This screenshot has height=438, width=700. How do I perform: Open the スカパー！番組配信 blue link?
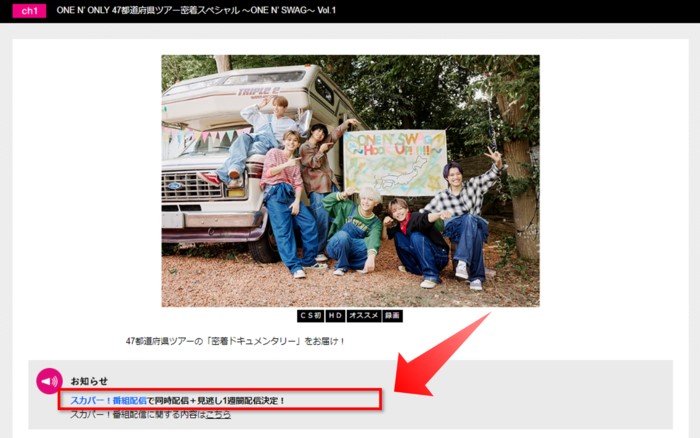coord(108,400)
